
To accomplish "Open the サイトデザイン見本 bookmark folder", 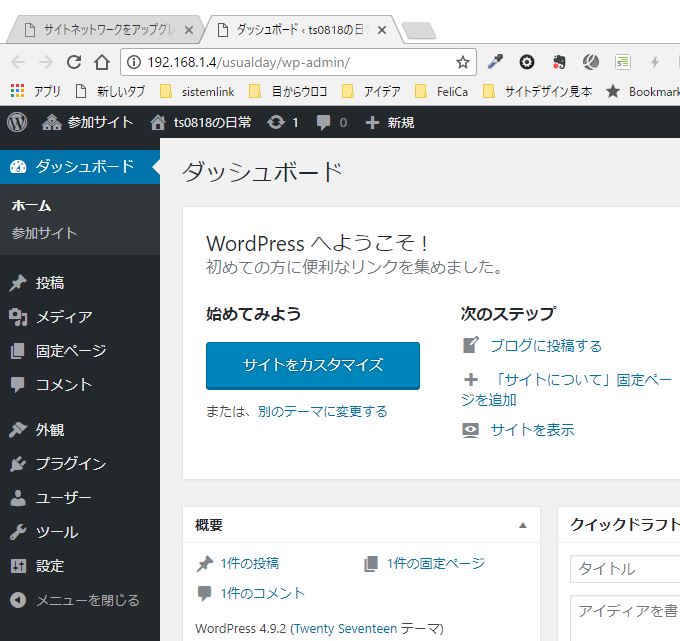I will [x=537, y=91].
